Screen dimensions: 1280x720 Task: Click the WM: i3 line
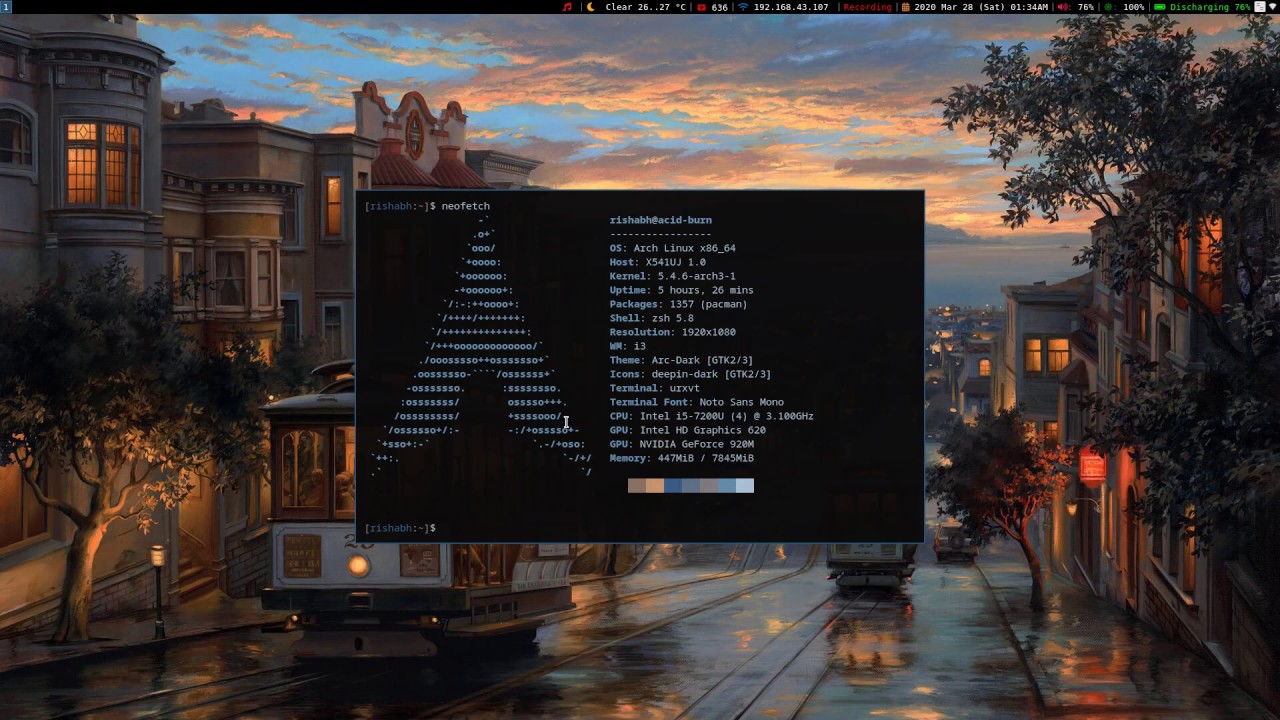[628, 346]
